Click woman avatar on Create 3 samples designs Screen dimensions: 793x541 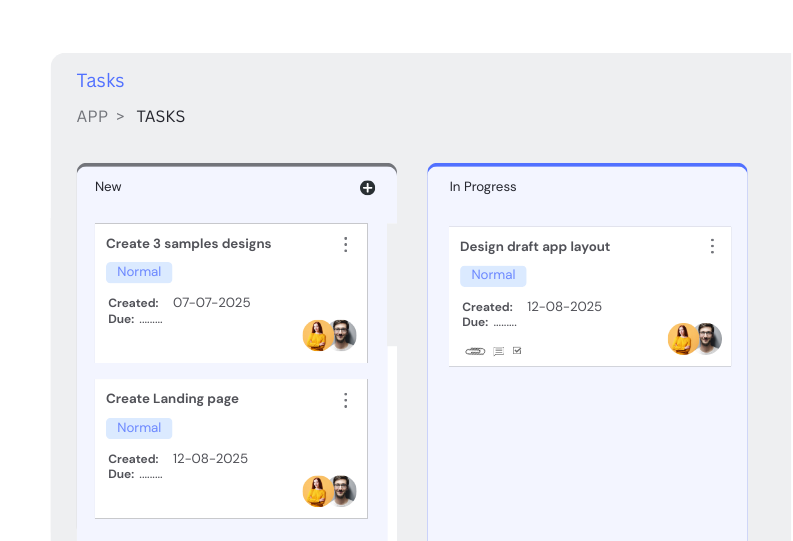tap(317, 336)
